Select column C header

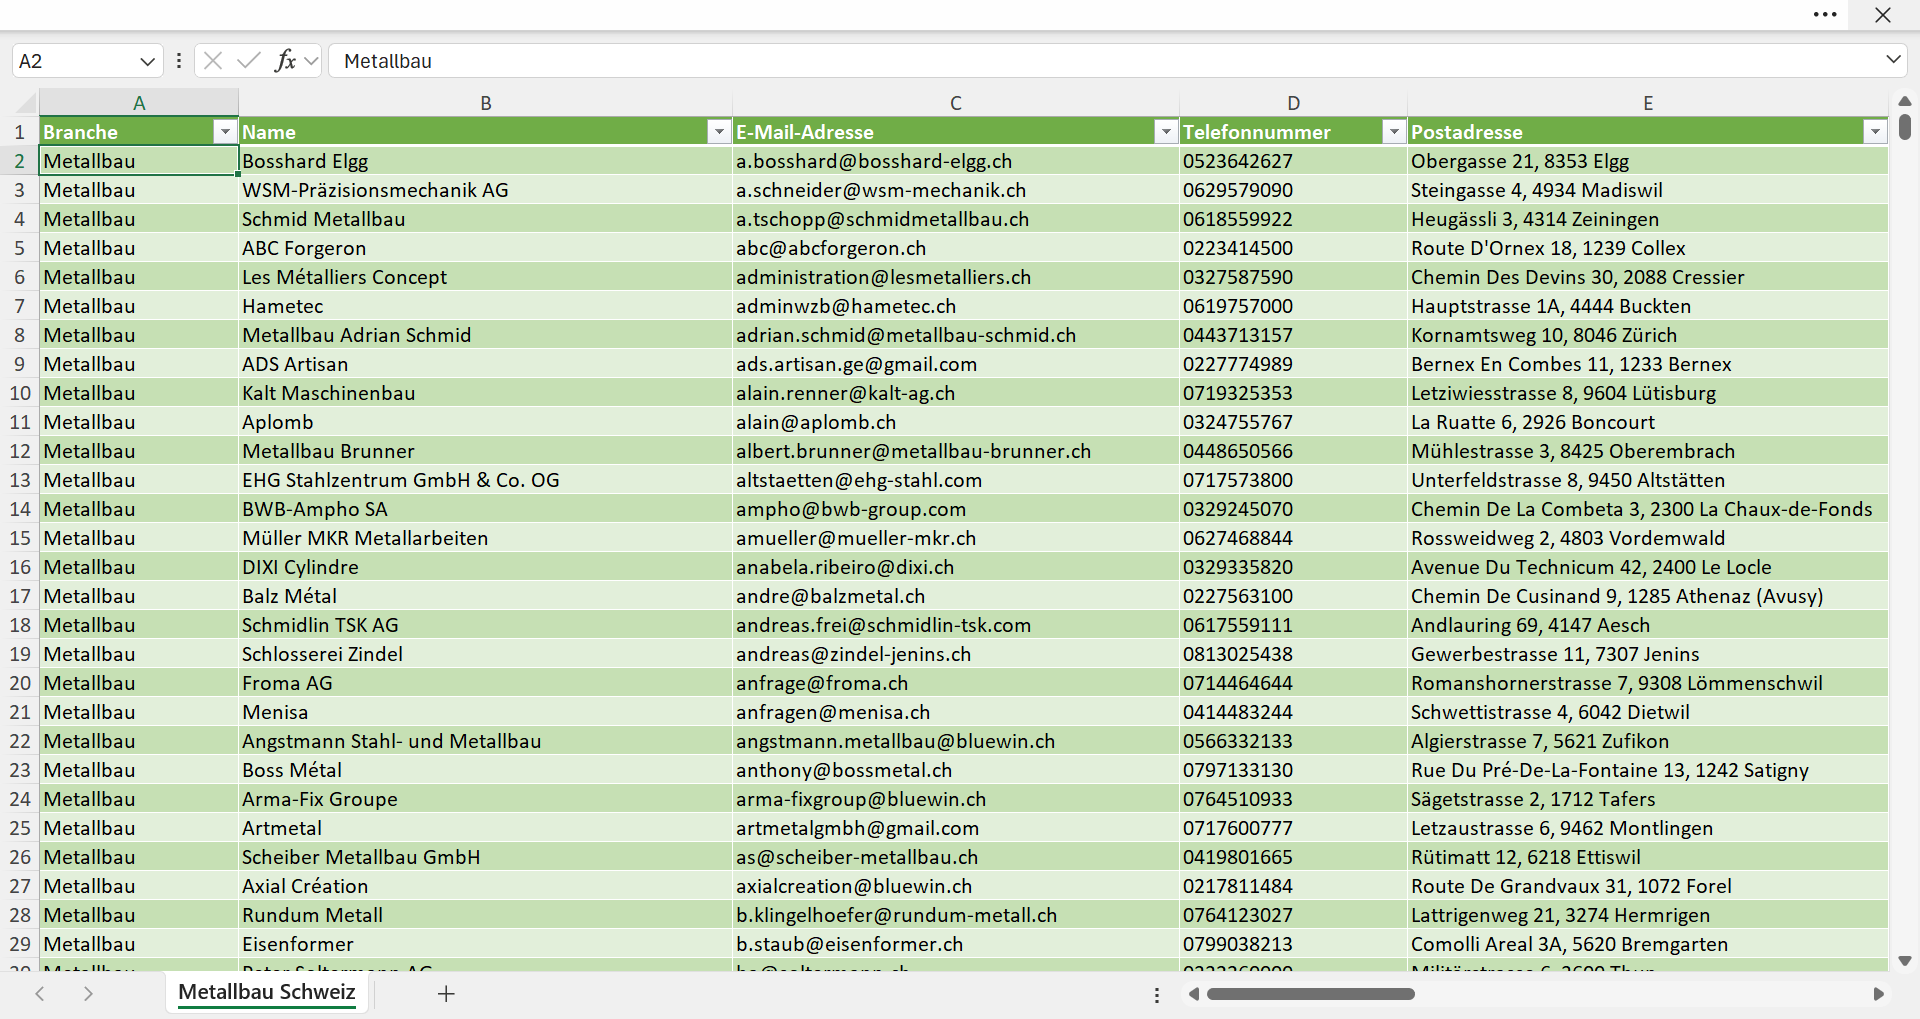click(956, 103)
